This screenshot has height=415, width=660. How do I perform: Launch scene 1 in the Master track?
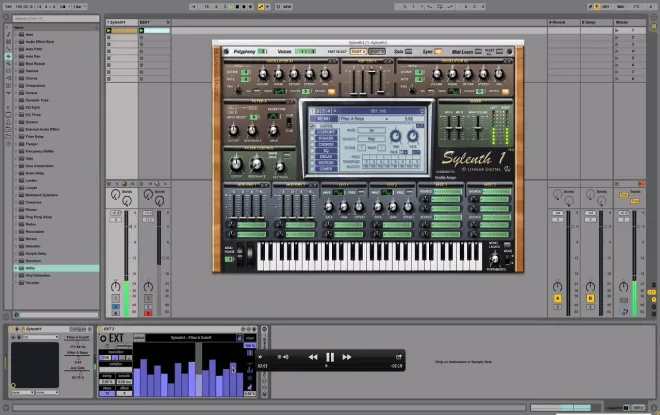[617, 30]
